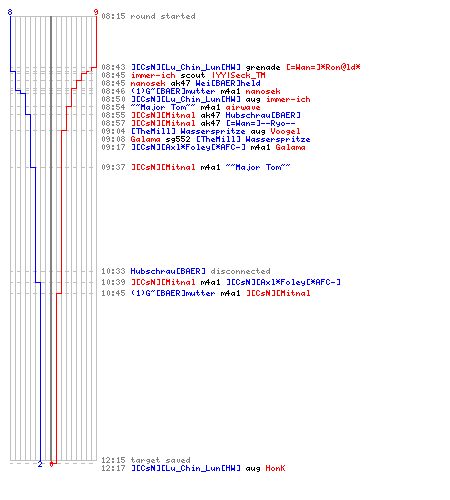Click victim Voogel at 09:04
The height and width of the screenshot is (500, 450).
coord(285,131)
